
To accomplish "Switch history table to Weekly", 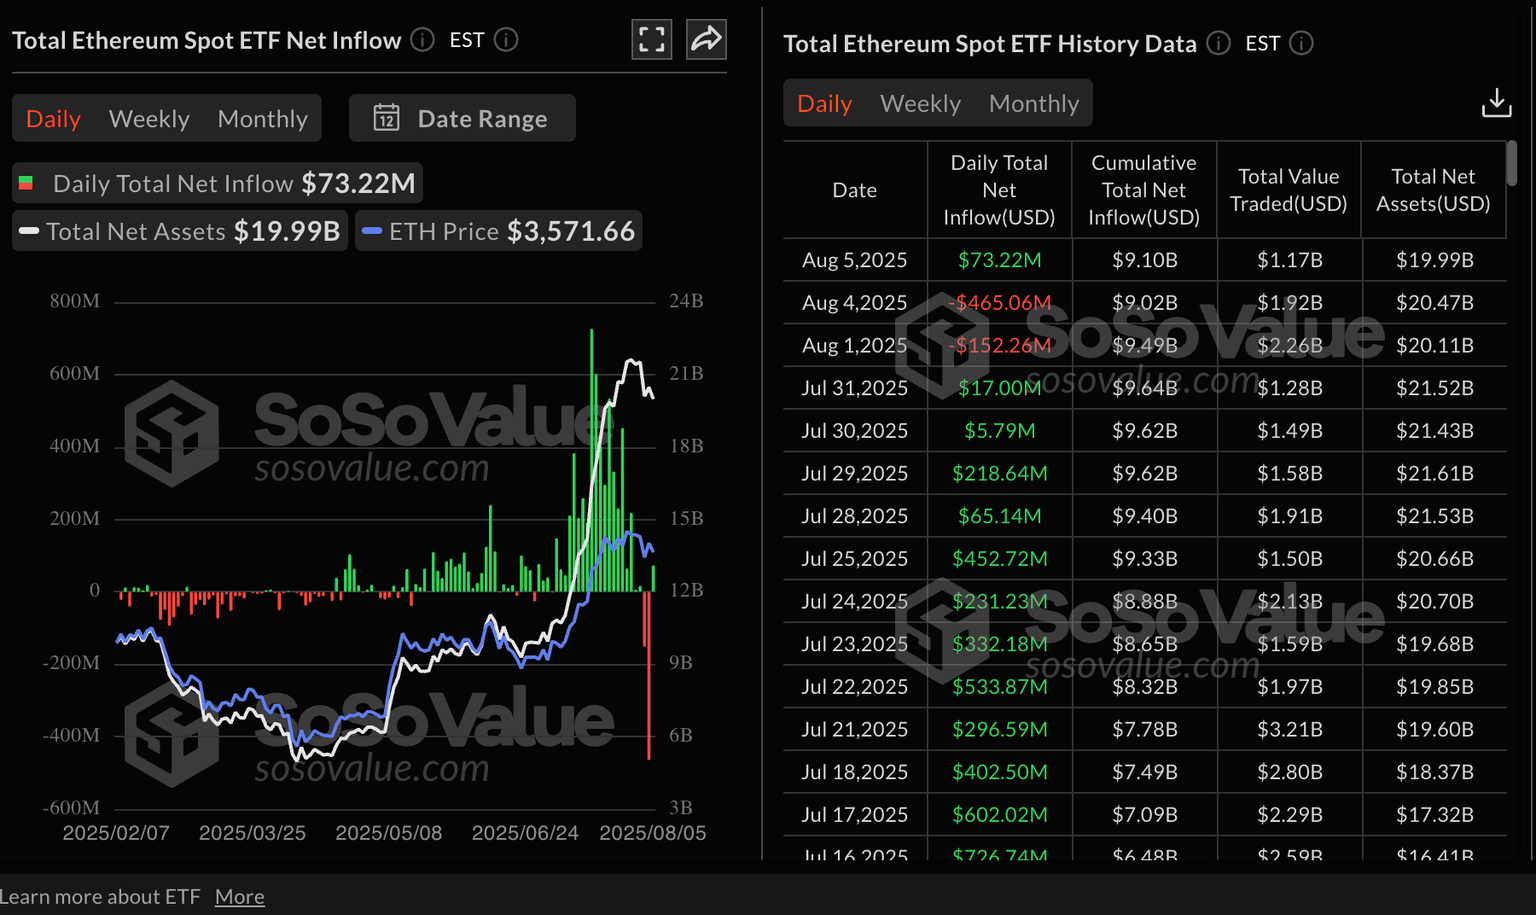I will (920, 104).
